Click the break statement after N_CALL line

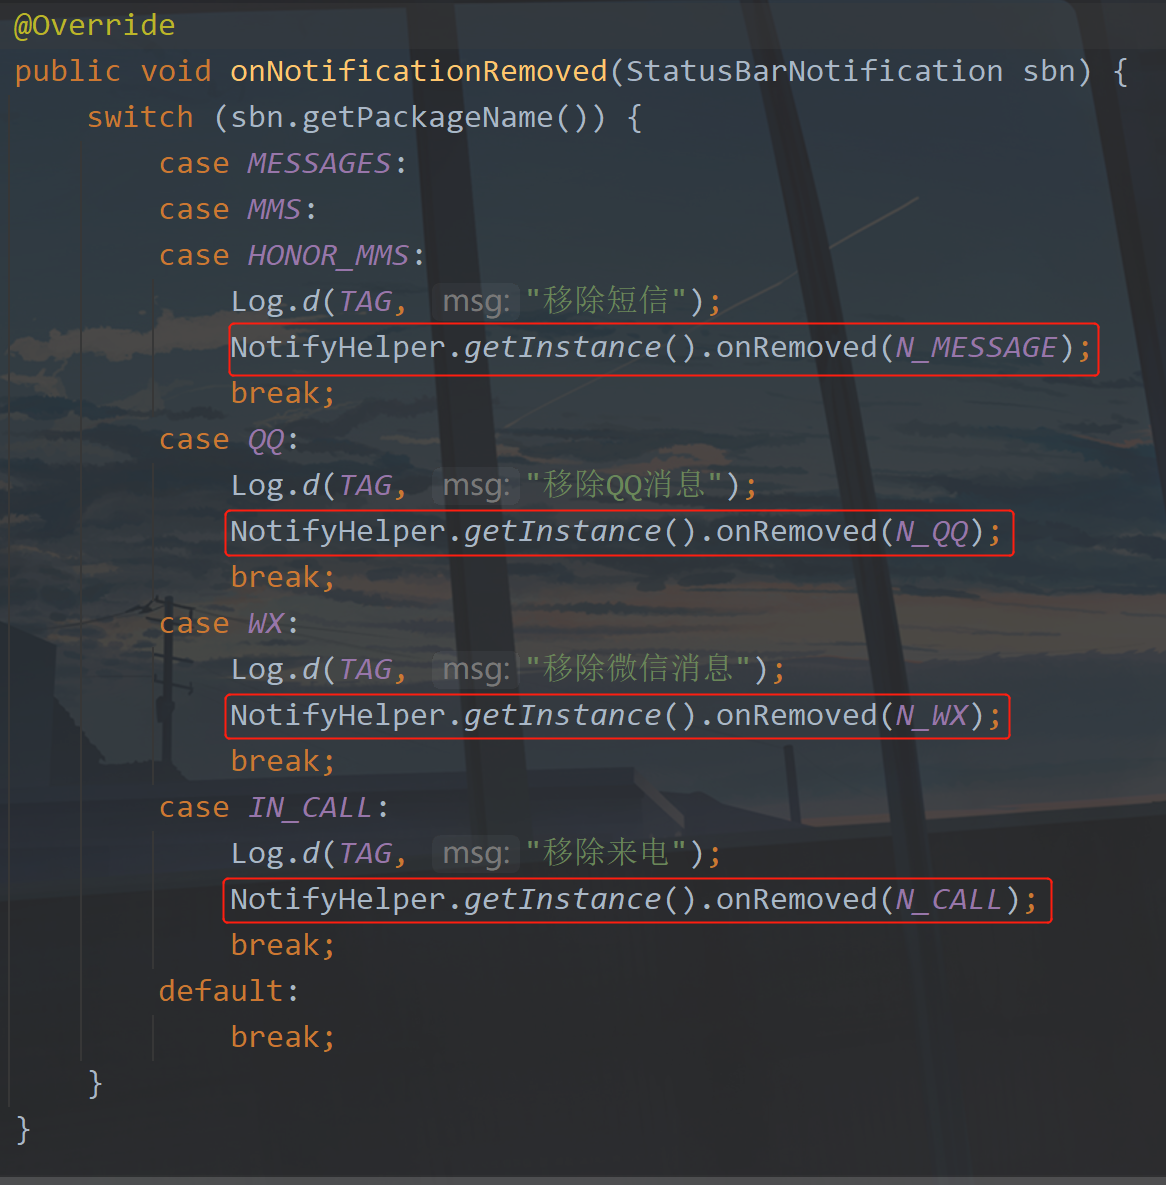[x=283, y=945]
